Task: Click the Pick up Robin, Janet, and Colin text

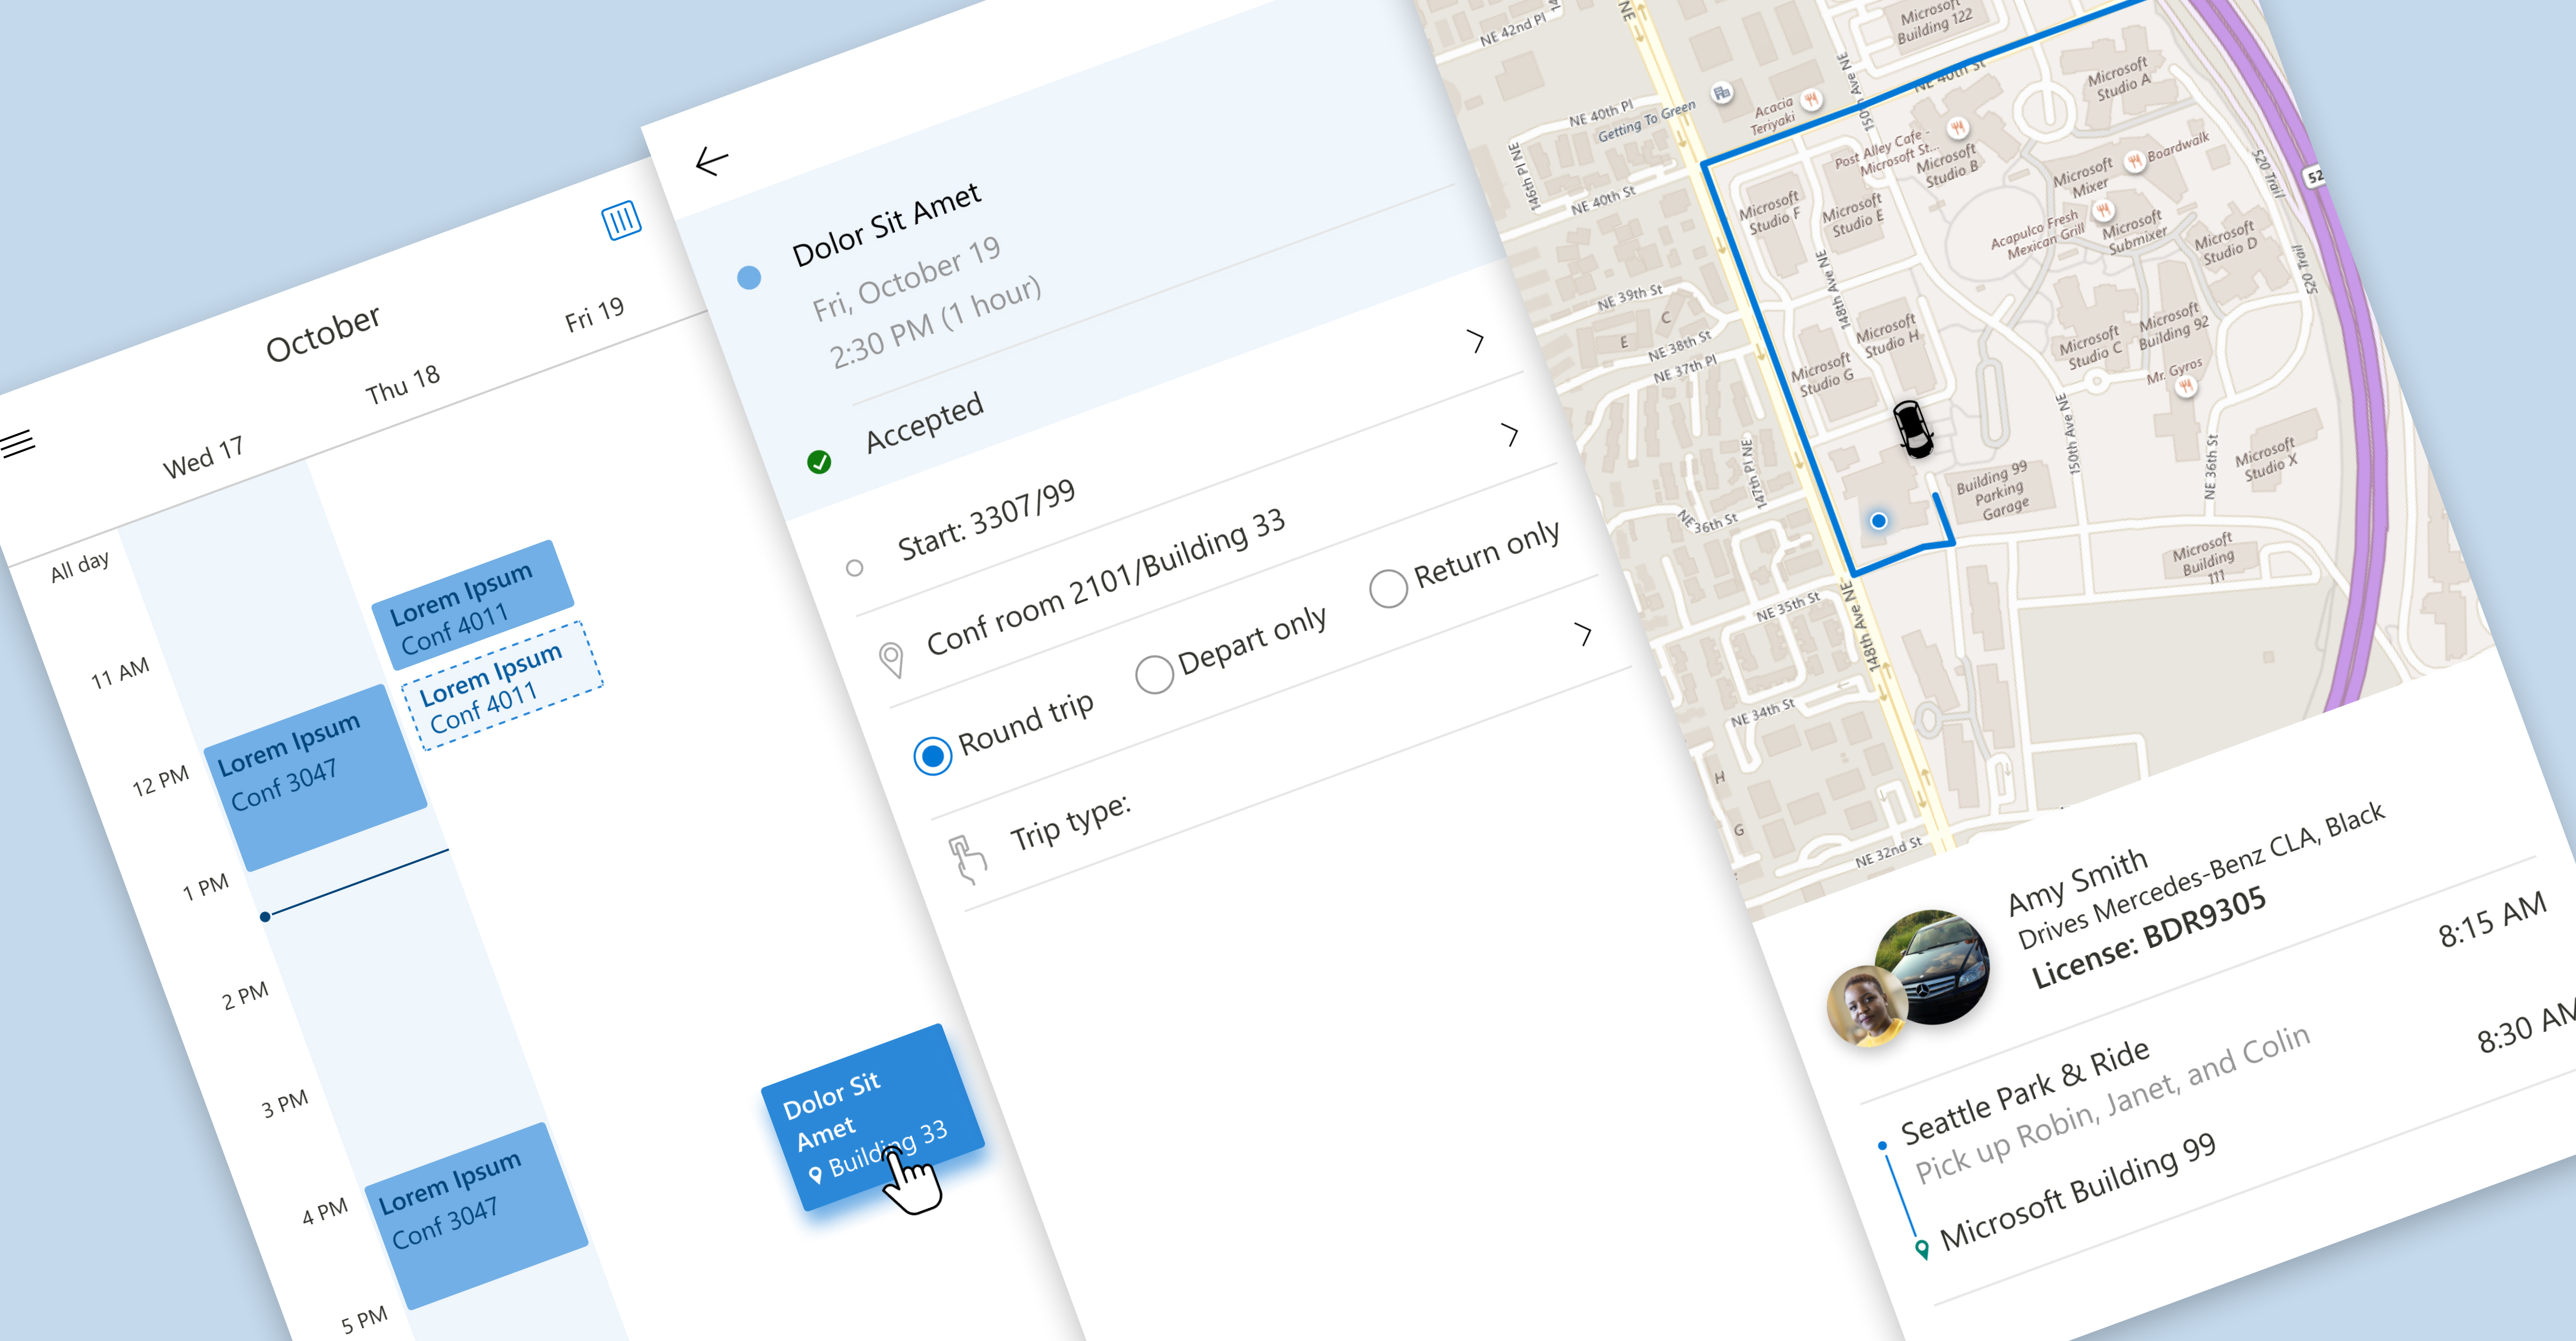Action: pos(2112,1103)
